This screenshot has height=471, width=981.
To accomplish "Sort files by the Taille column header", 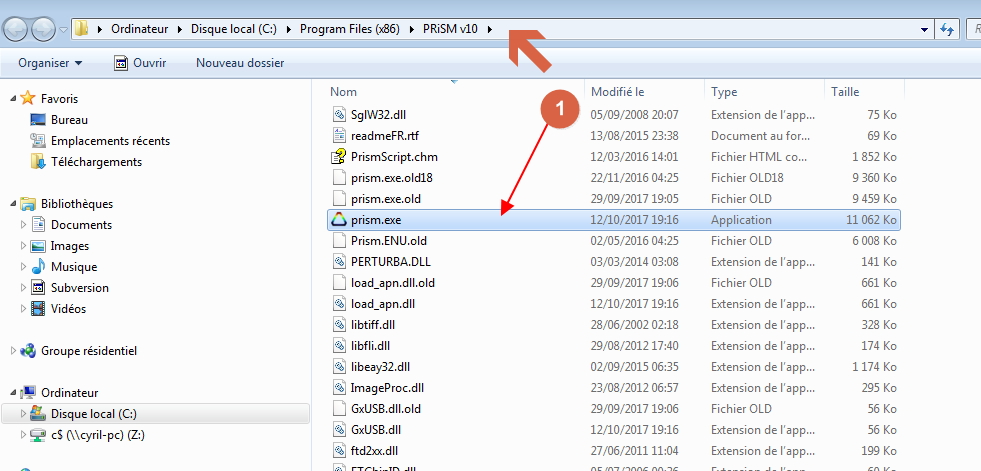I will (x=845, y=92).
